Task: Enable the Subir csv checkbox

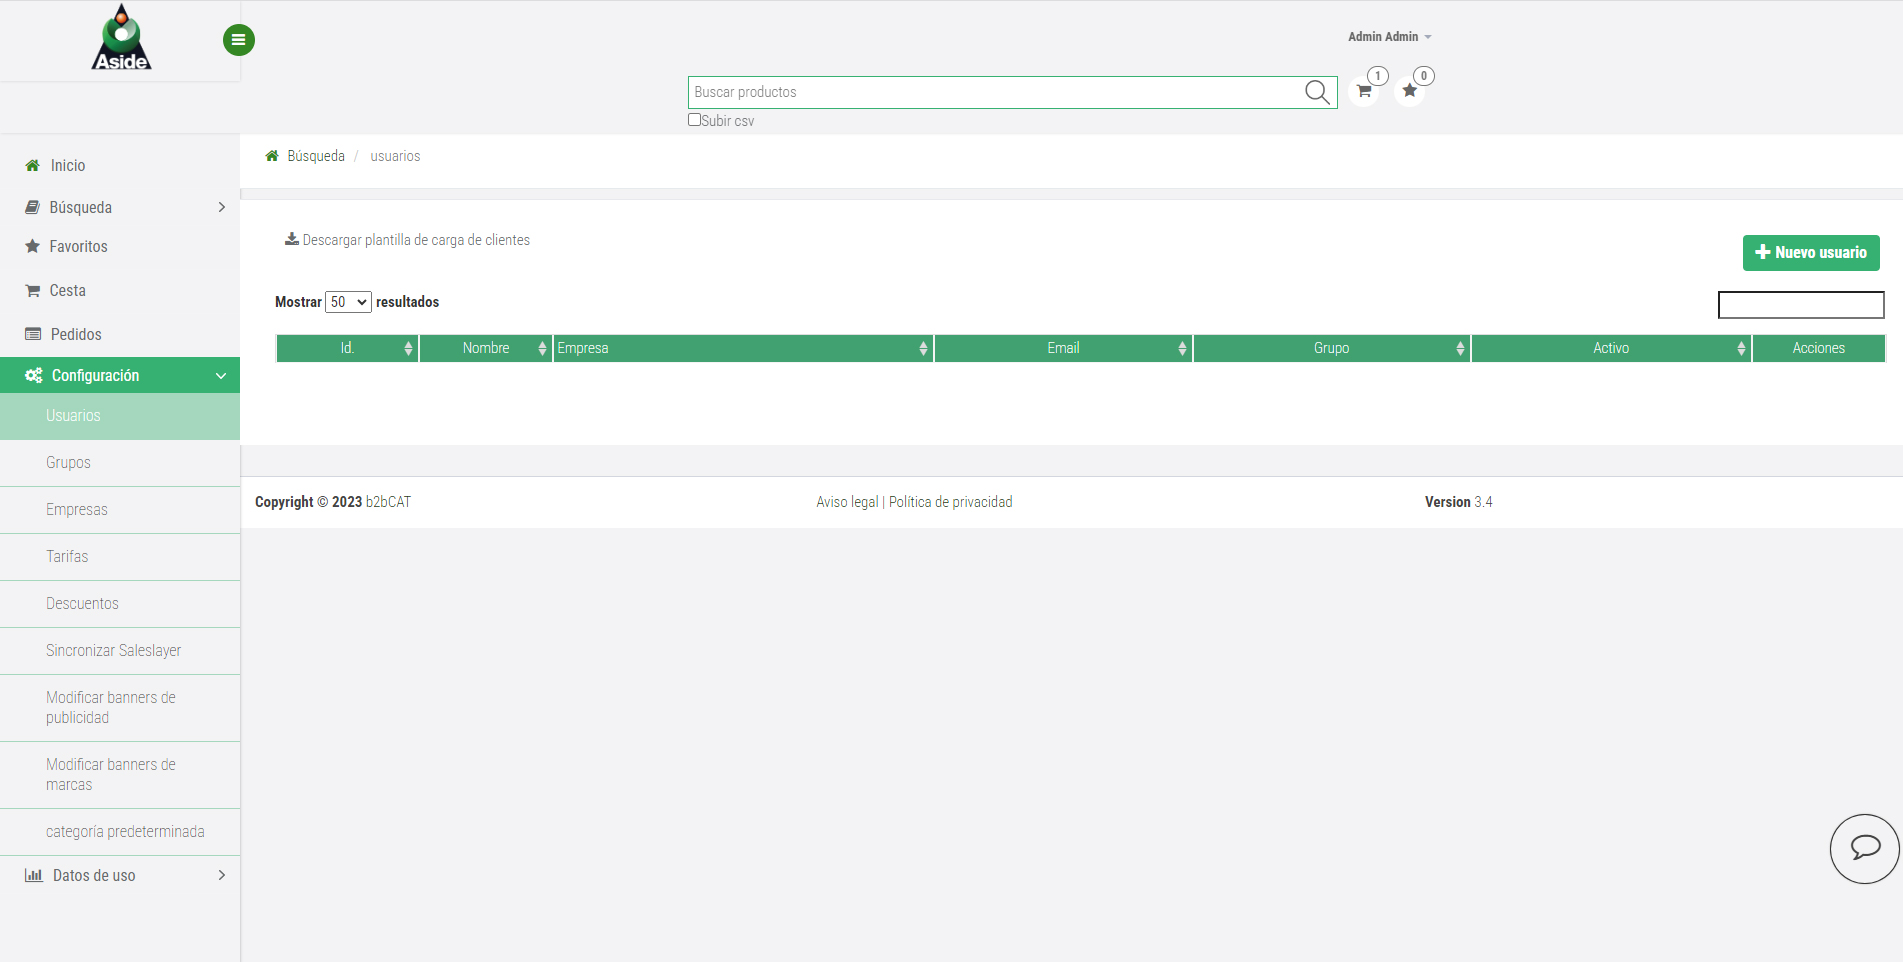Action: click(694, 120)
